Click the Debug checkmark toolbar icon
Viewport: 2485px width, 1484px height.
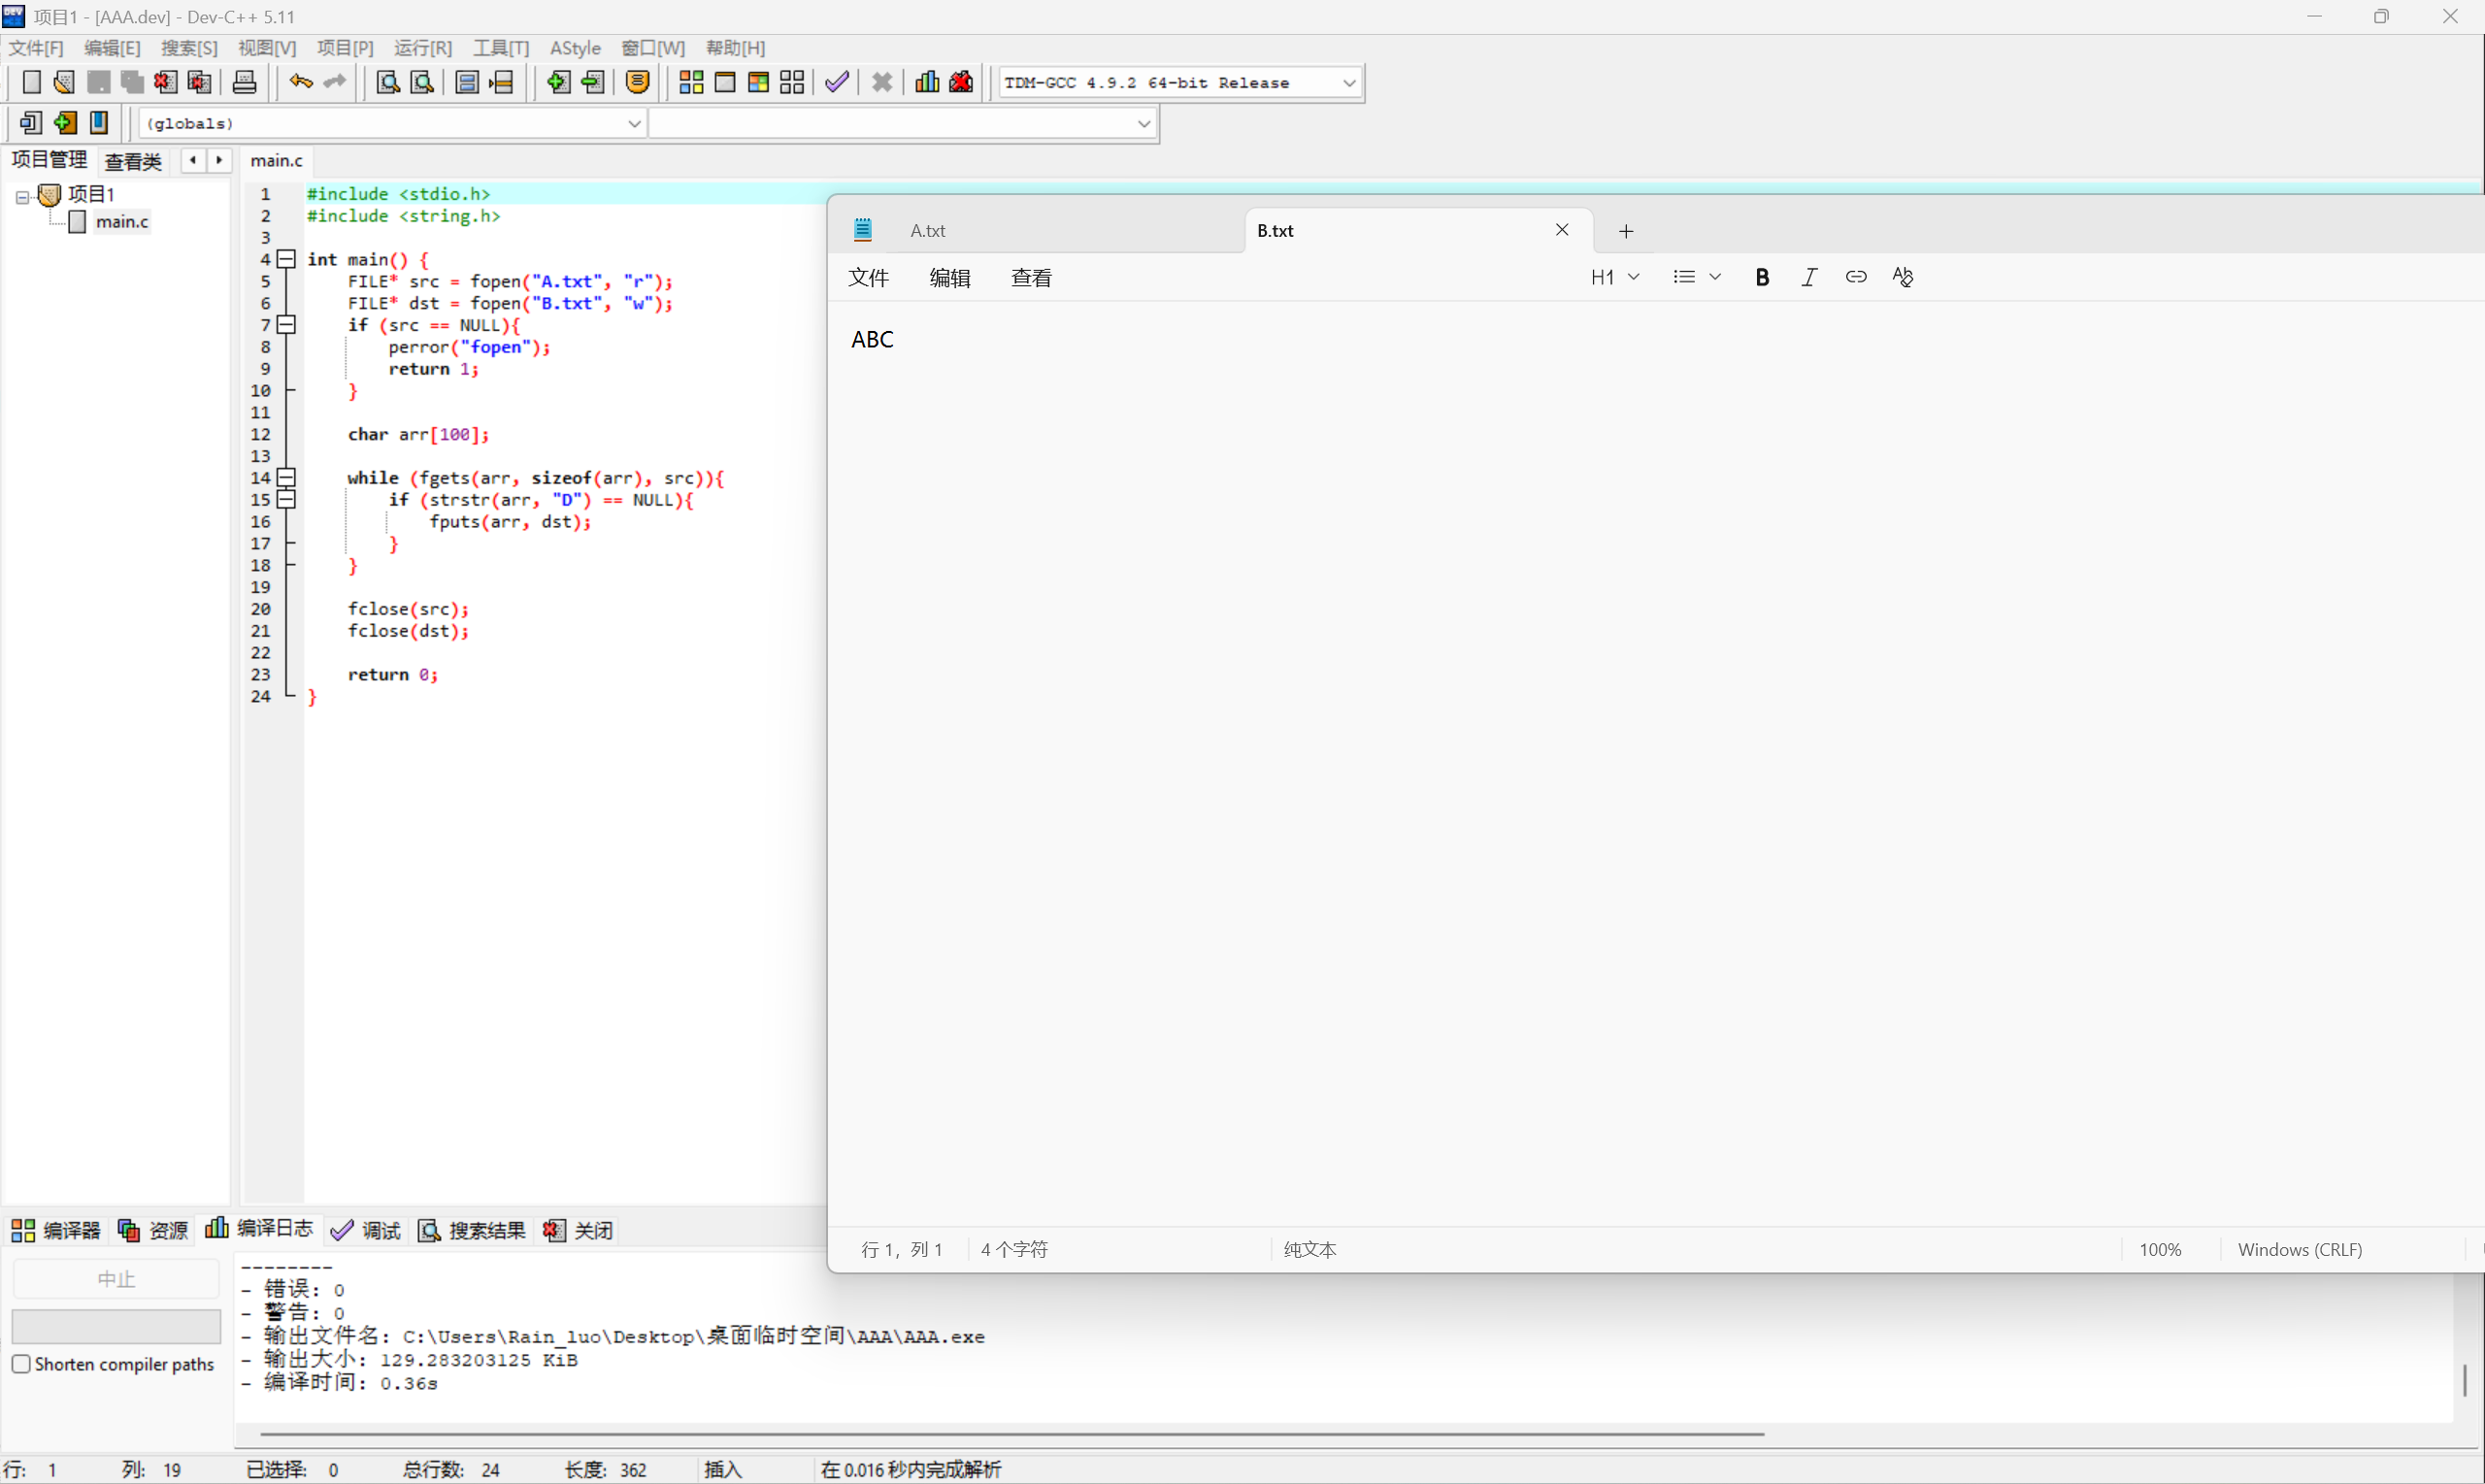[x=837, y=82]
